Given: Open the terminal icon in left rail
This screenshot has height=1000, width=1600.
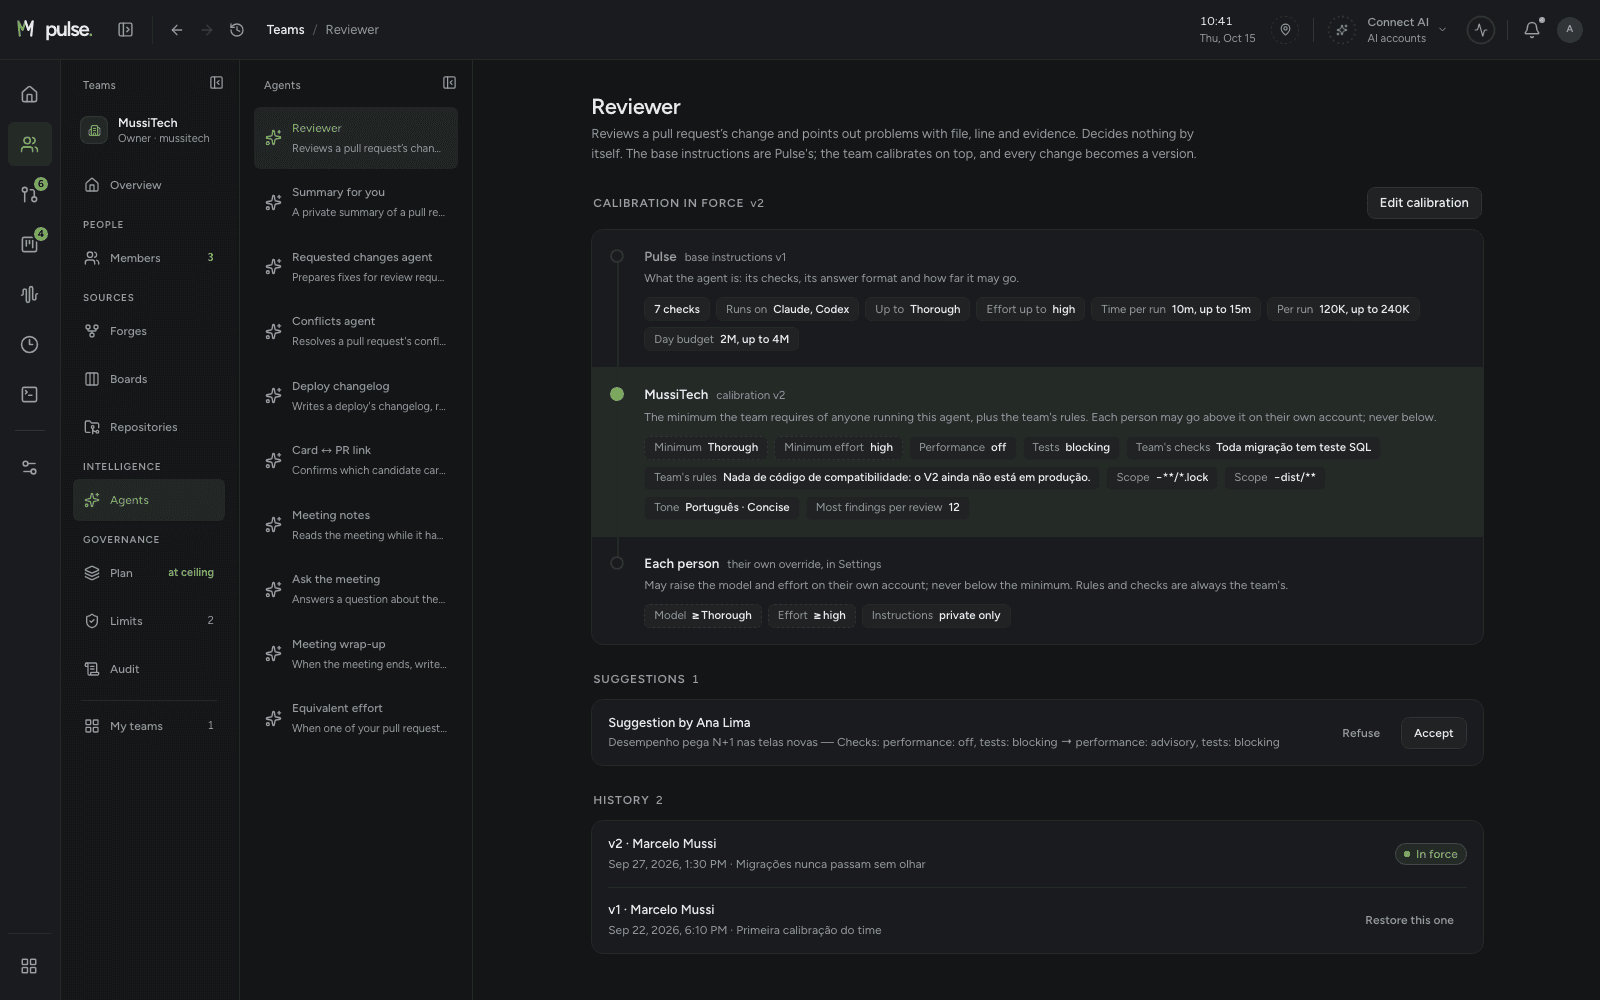Looking at the screenshot, I should click(x=30, y=394).
